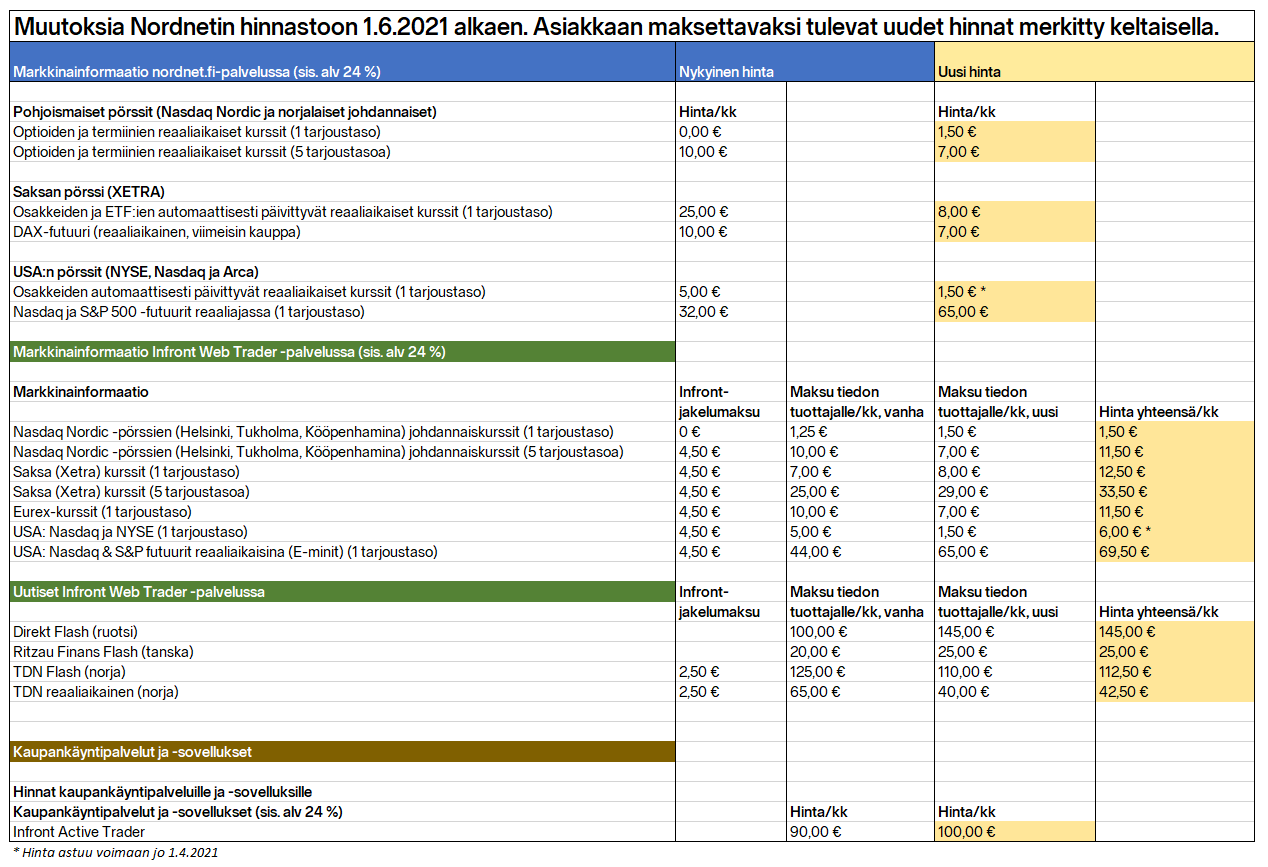Select the "Infront Active Trader" row label
This screenshot has height=867, width=1268.
point(79,832)
